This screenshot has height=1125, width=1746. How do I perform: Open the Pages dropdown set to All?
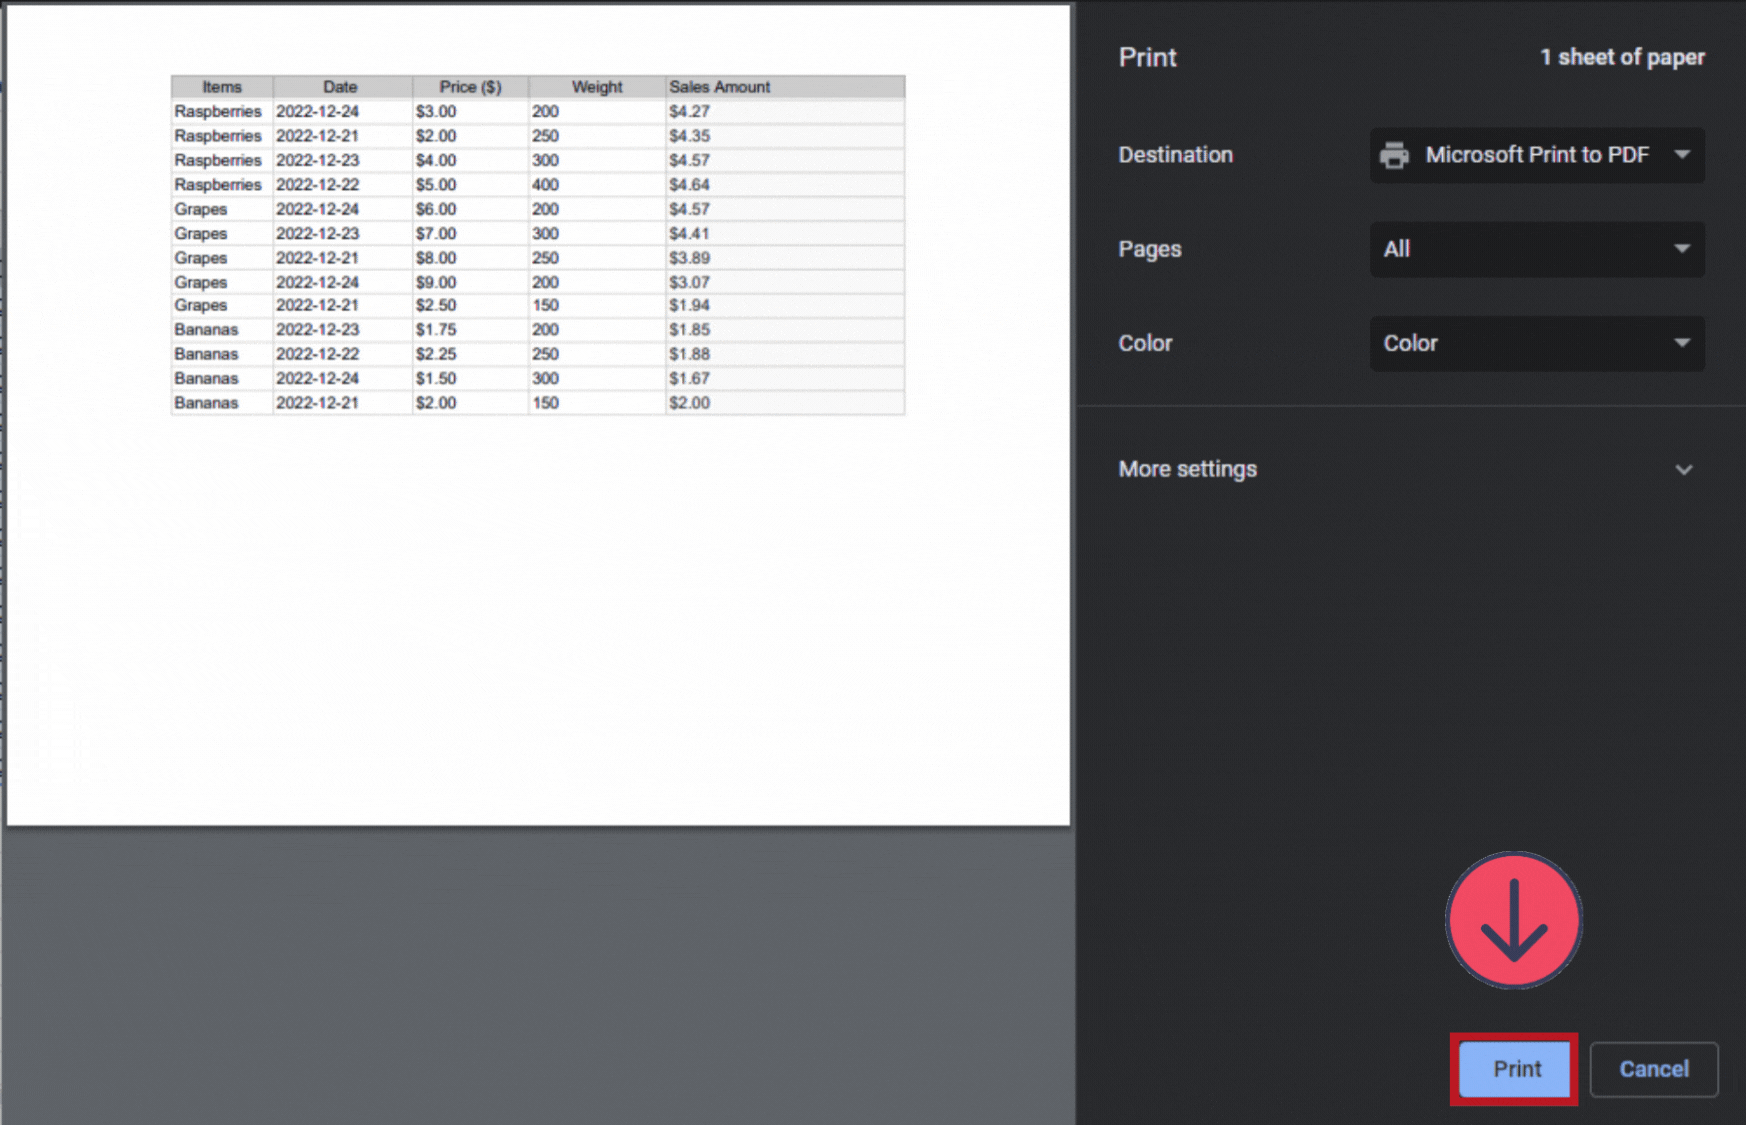[x=1537, y=249]
